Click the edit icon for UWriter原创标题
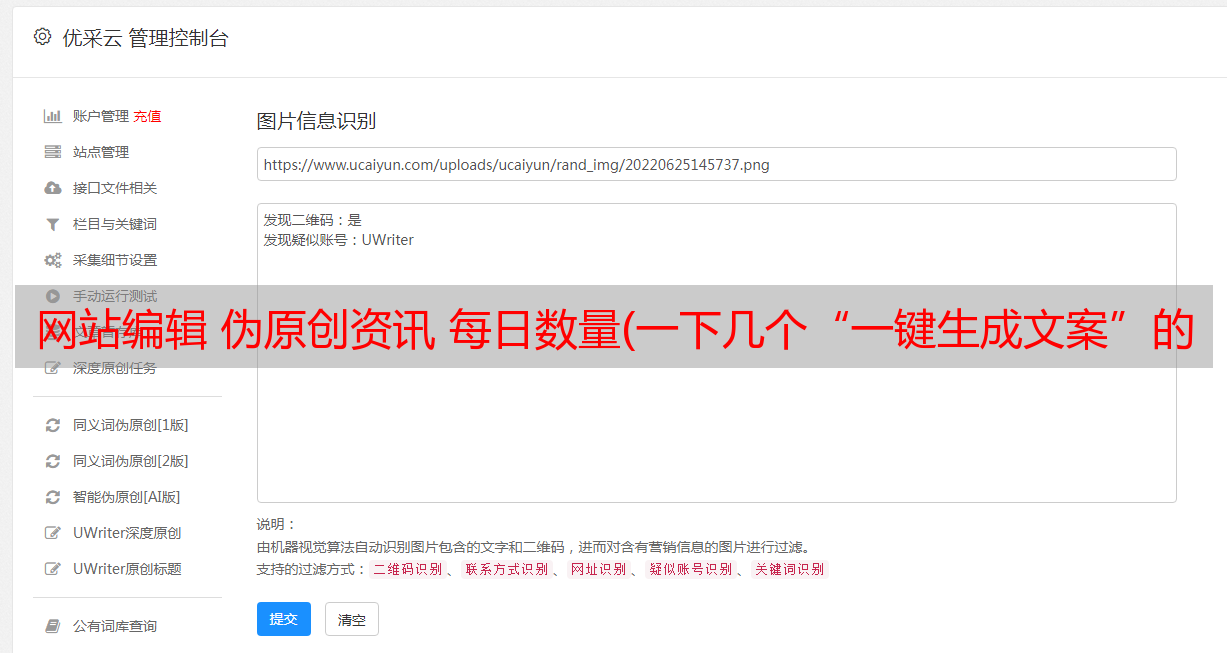The height and width of the screenshot is (653, 1227). click(53, 569)
